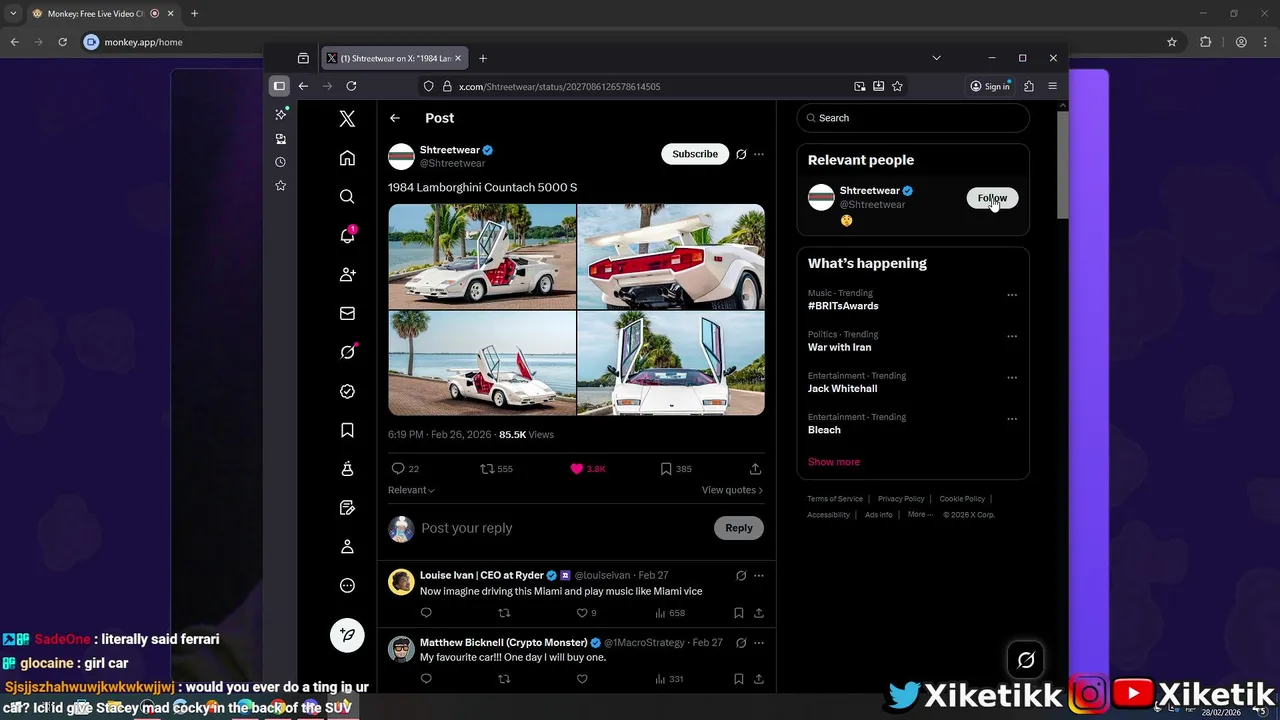1280x720 pixels.
Task: Like Matthew Bicknell's reply
Action: (582, 679)
